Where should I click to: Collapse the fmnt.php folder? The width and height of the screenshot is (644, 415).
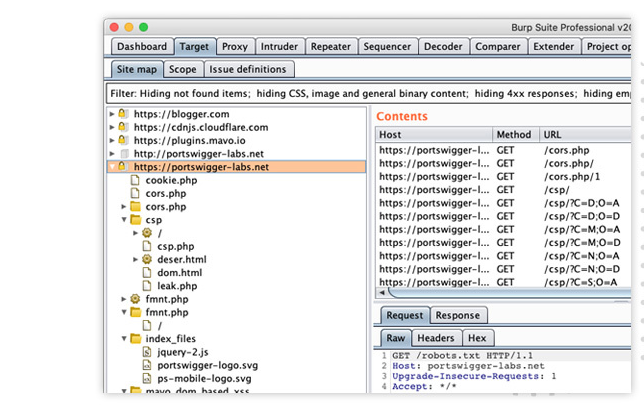pyautogui.click(x=124, y=312)
